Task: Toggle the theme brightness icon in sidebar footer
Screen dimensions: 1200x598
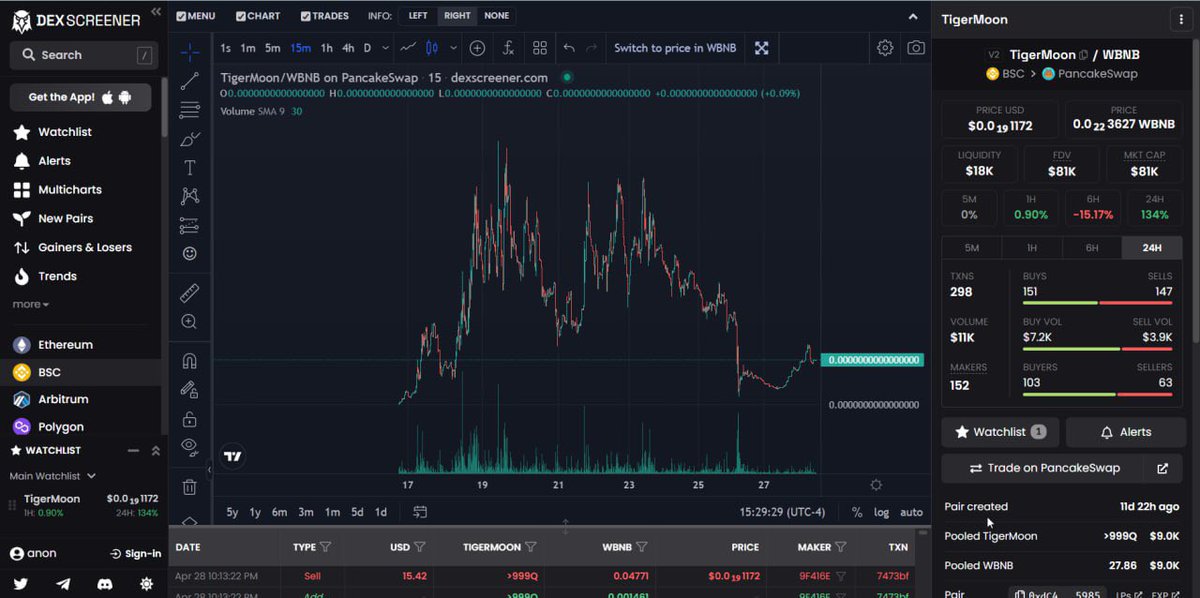Action: click(x=147, y=583)
